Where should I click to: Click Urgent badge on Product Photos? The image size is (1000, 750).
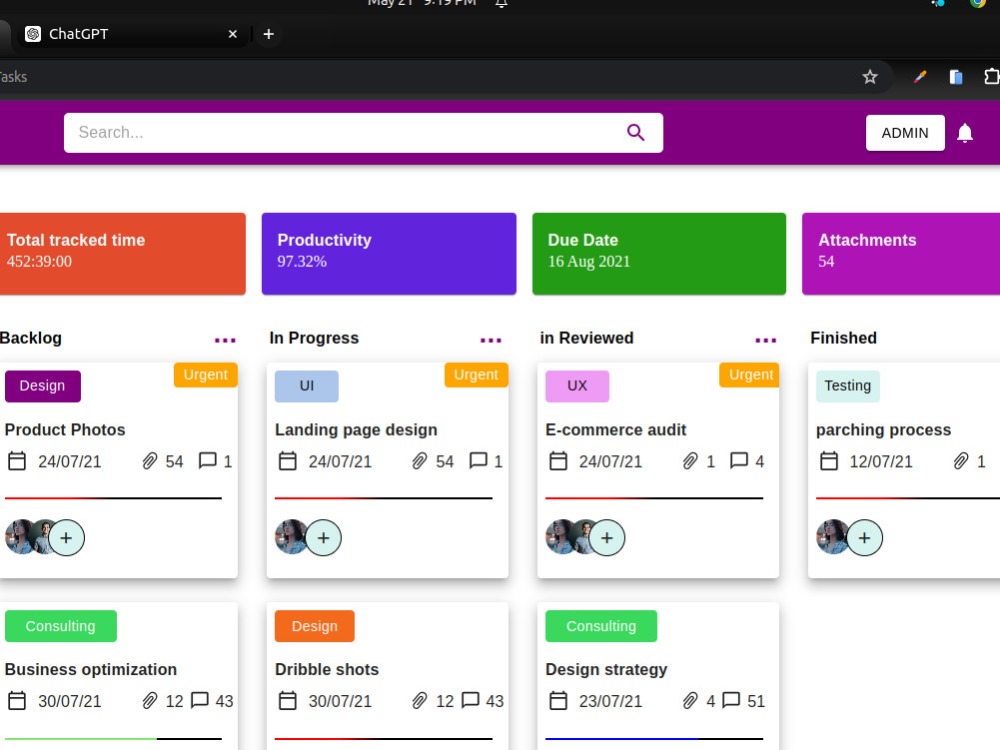pyautogui.click(x=205, y=375)
